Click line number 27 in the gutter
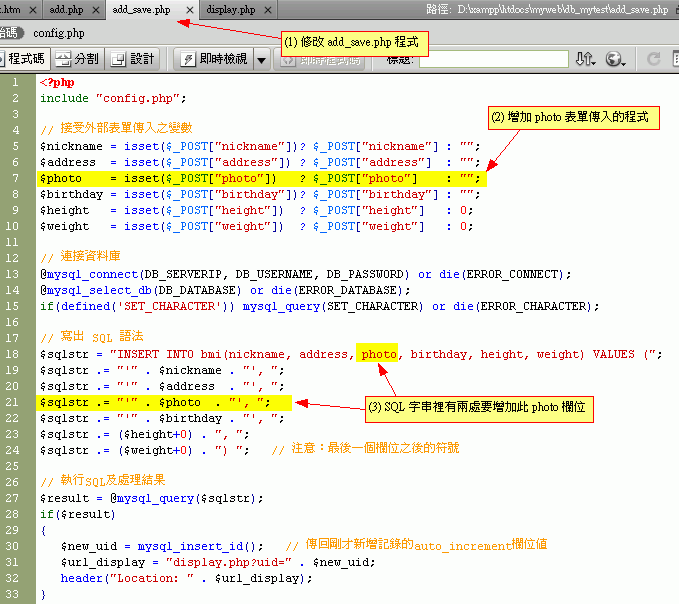679x604 pixels. coord(12,499)
